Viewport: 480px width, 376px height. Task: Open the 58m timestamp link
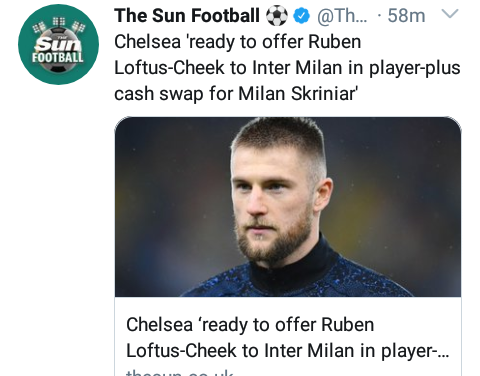coord(406,16)
